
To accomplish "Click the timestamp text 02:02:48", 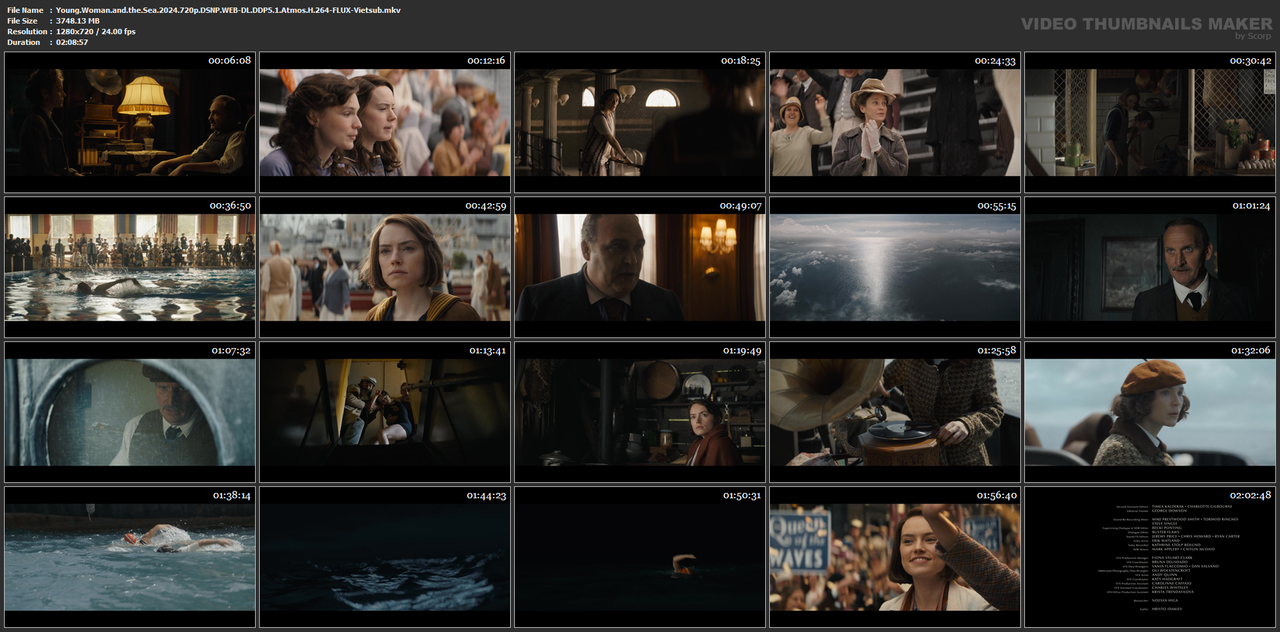I will tap(1250, 496).
